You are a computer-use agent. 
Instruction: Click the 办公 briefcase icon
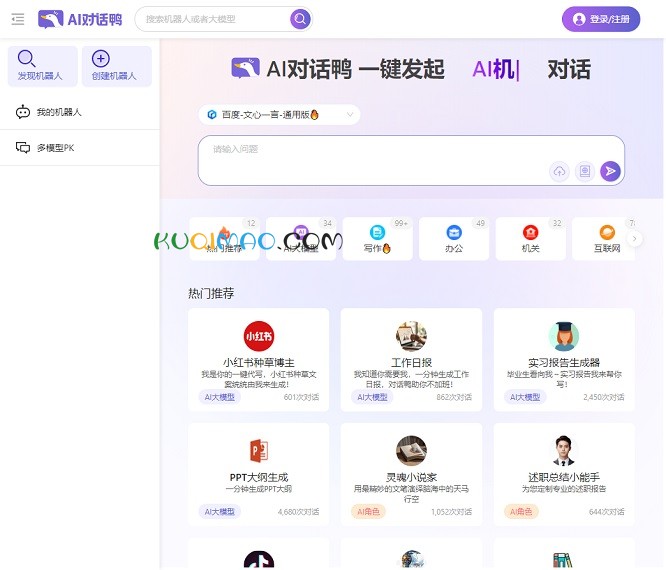tap(454, 232)
